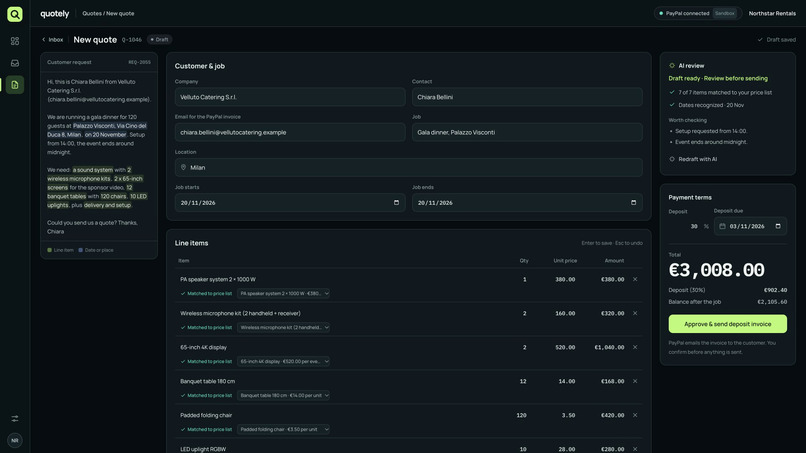Click highlighted 'delivery and setup' in request
Image resolution: width=806 pixels, height=453 pixels.
107,205
